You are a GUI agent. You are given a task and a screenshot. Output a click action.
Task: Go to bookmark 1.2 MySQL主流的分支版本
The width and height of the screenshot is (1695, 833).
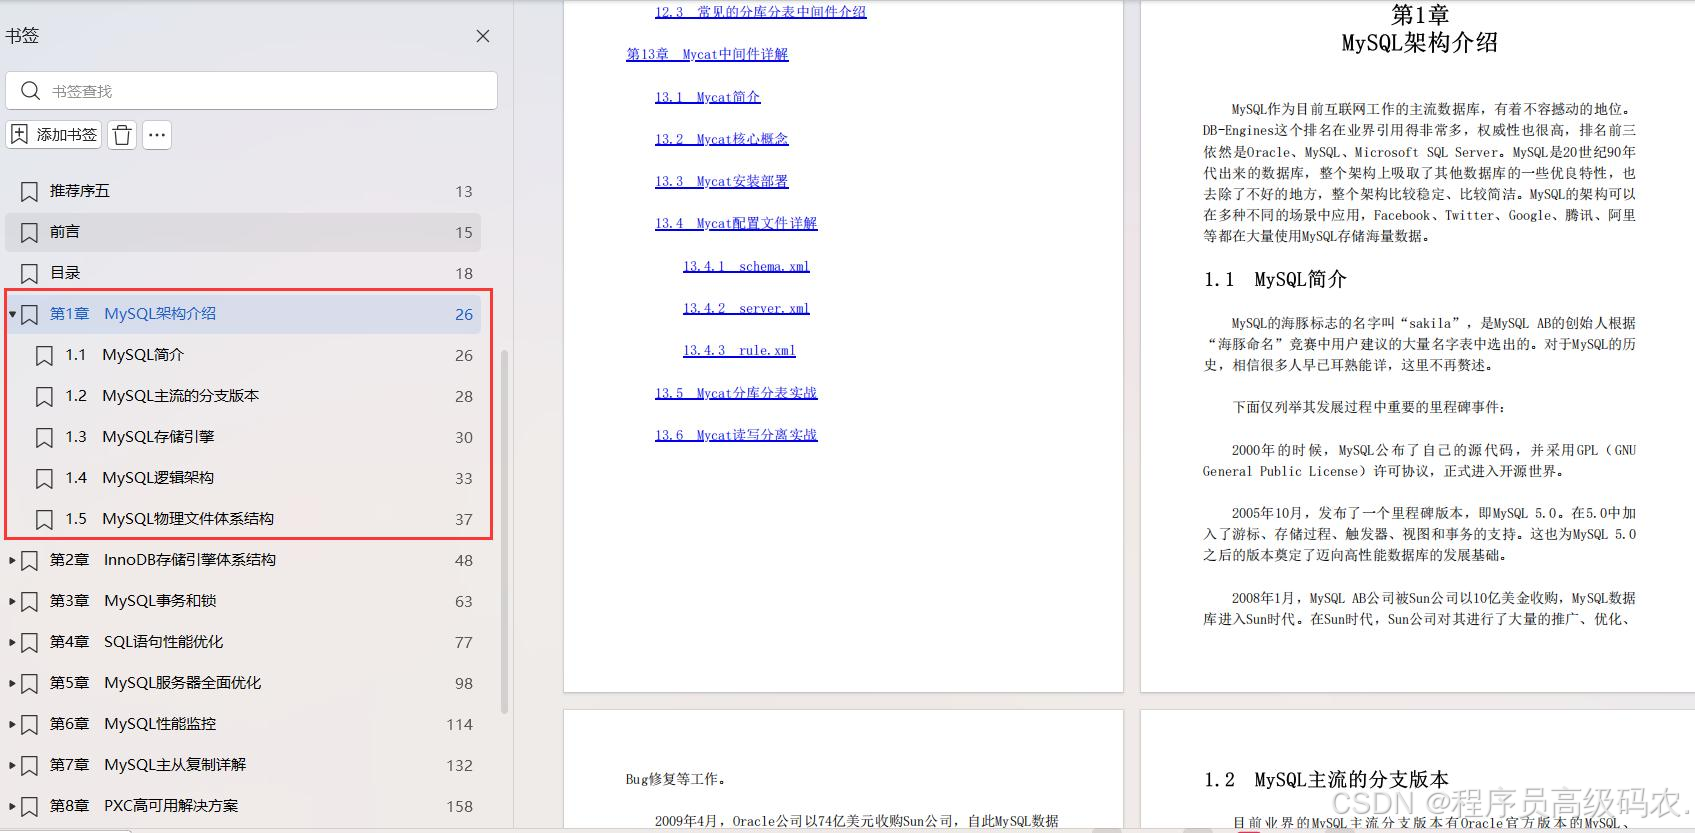(243, 396)
